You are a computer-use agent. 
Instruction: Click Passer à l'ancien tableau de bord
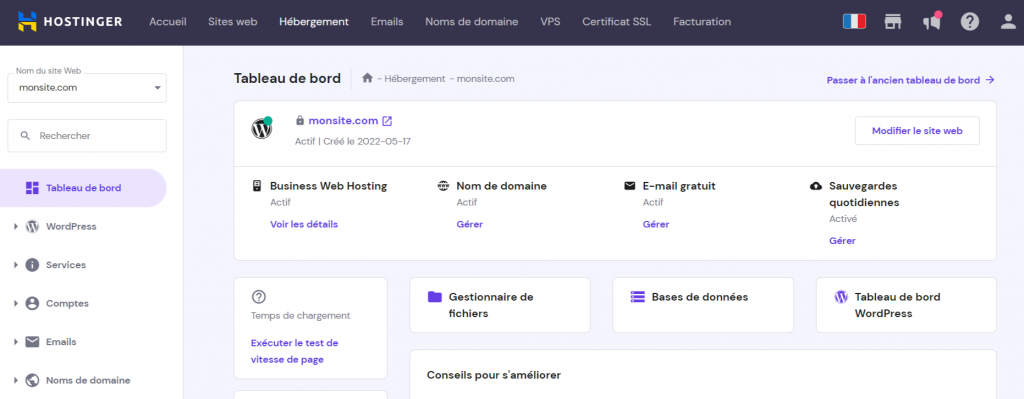point(910,80)
